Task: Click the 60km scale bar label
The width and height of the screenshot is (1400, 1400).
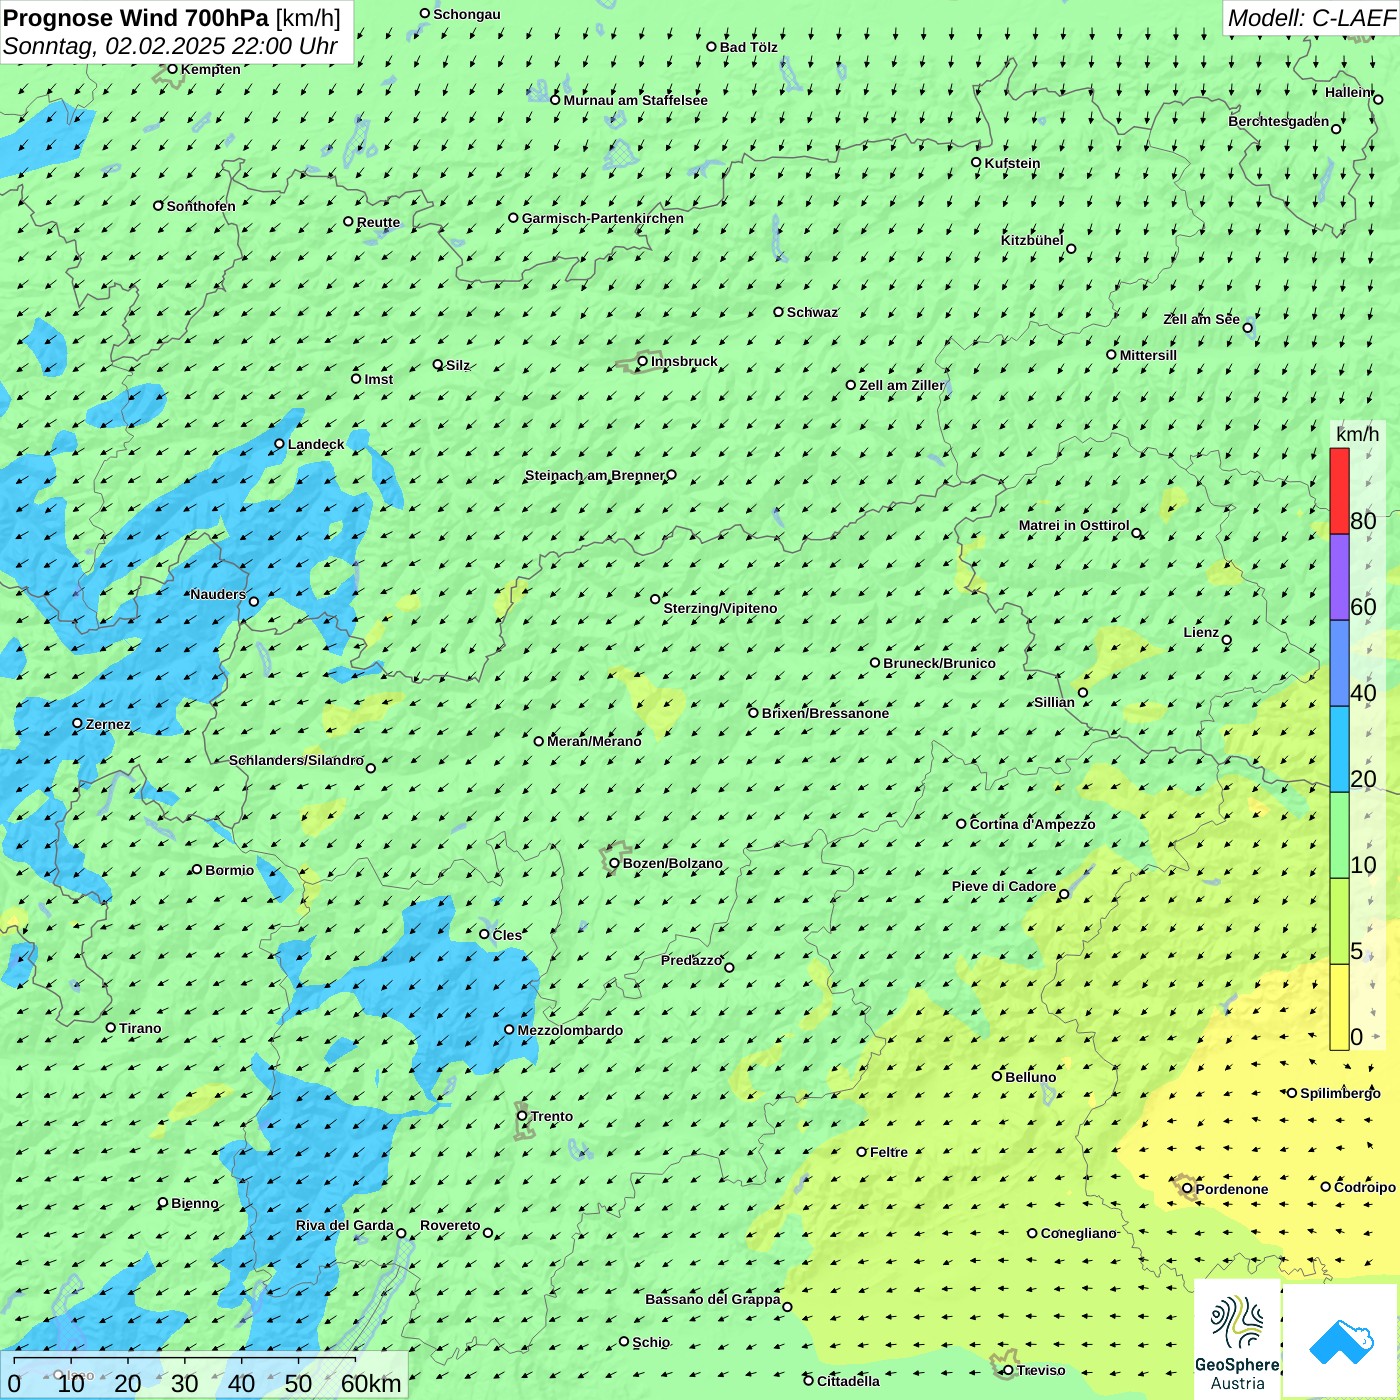Action: (x=371, y=1384)
